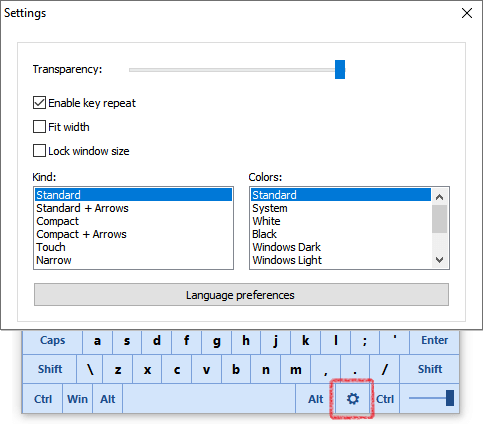
Task: Click the Colors list scroll up arrow
Action: [439, 197]
